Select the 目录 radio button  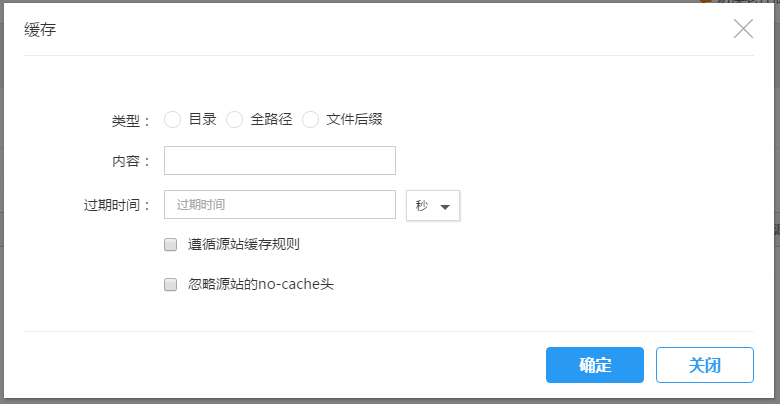pyautogui.click(x=172, y=120)
